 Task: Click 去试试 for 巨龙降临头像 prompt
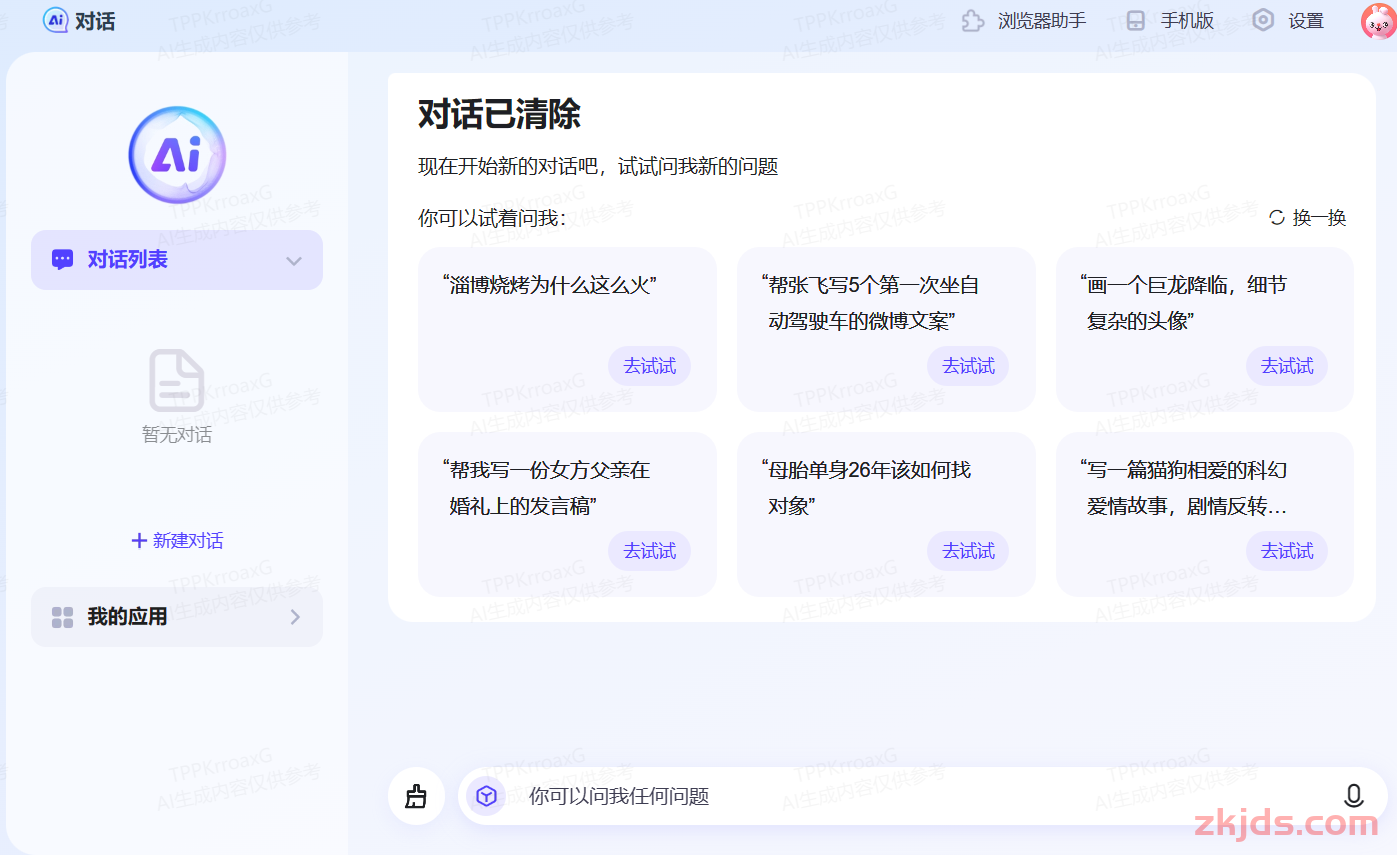(x=1287, y=366)
